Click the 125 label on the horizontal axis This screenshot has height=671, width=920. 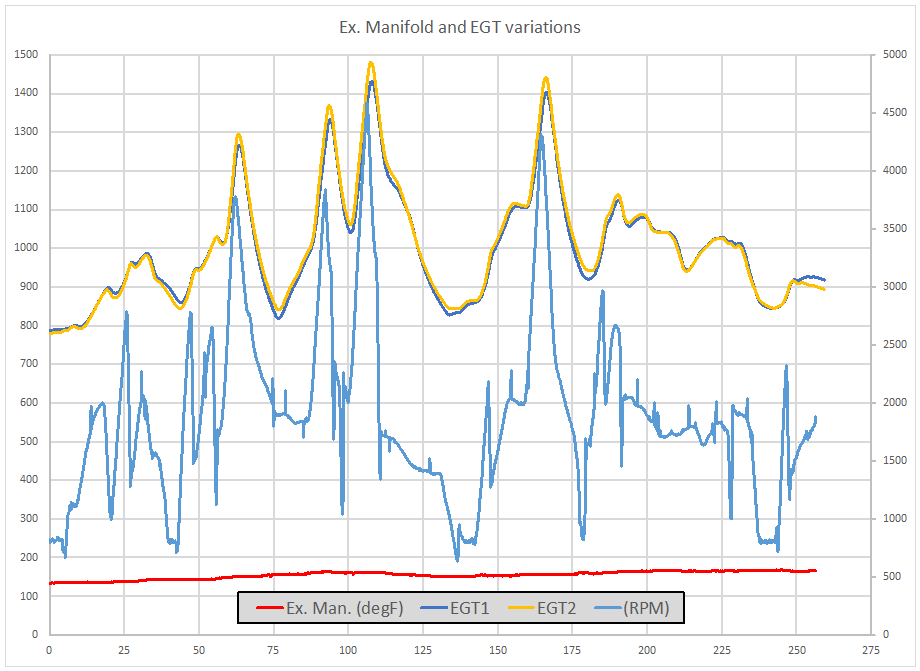tap(422, 648)
